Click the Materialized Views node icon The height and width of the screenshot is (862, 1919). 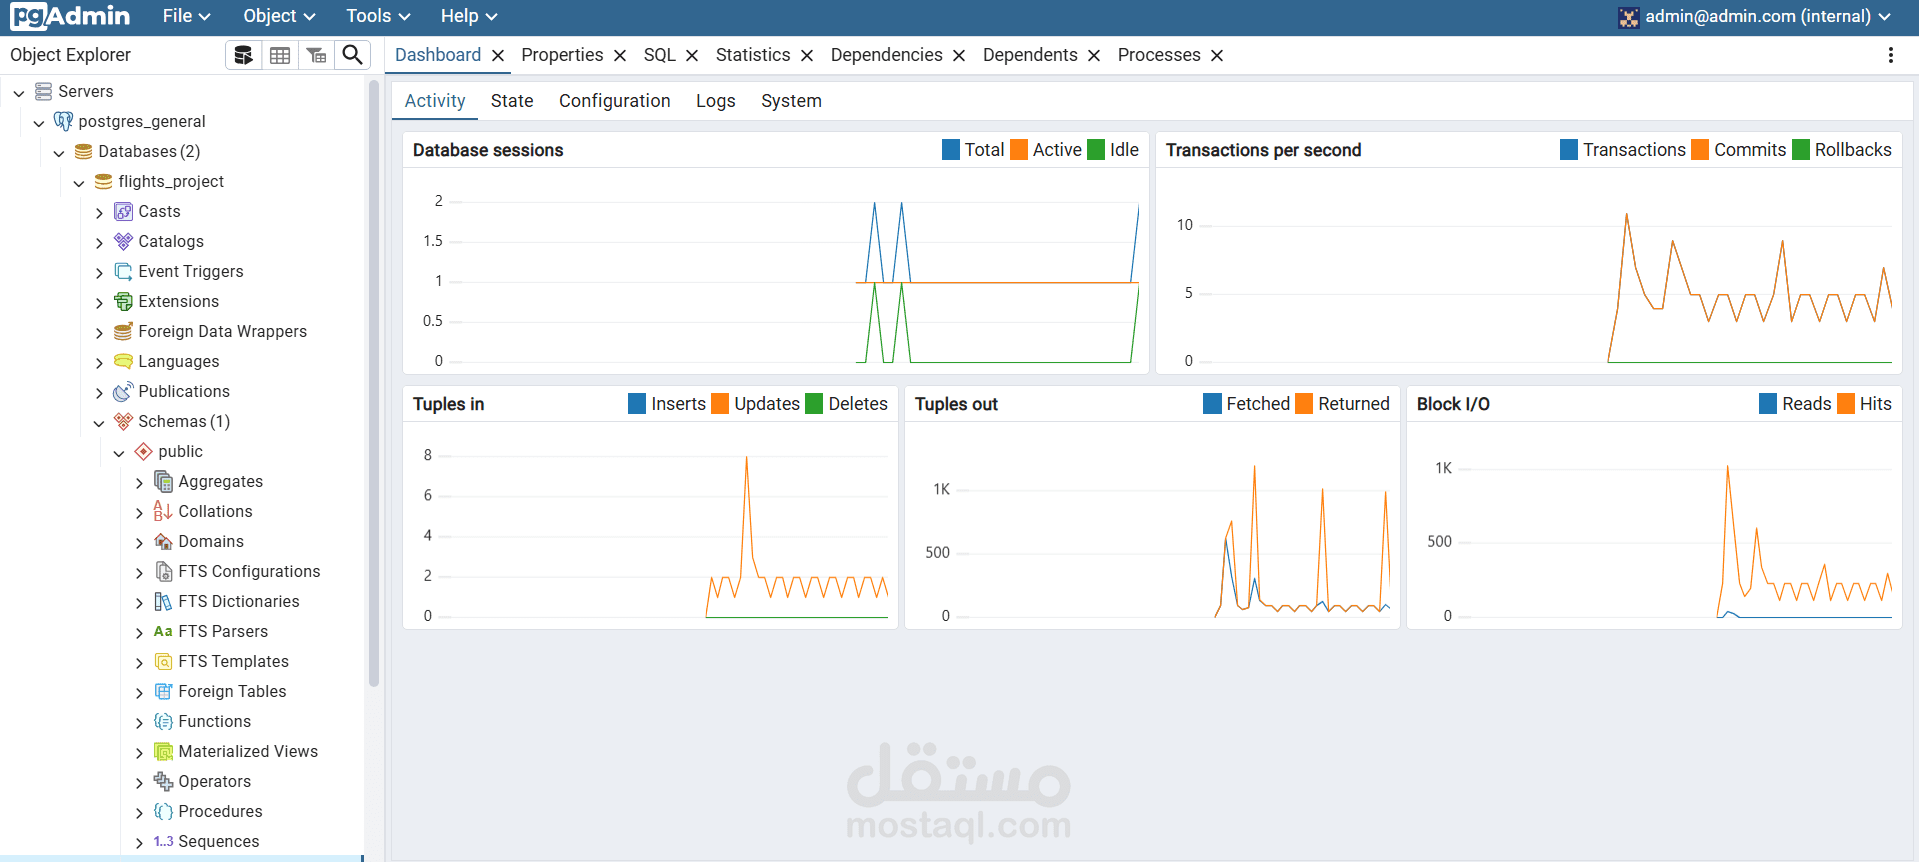pos(163,751)
